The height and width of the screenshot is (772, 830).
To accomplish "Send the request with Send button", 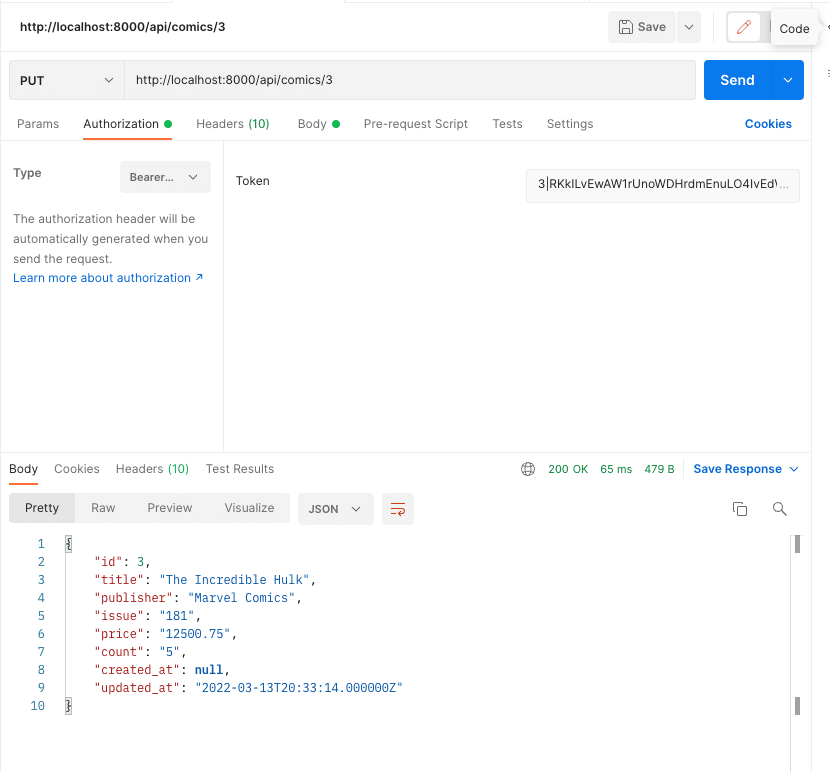I will tap(737, 80).
